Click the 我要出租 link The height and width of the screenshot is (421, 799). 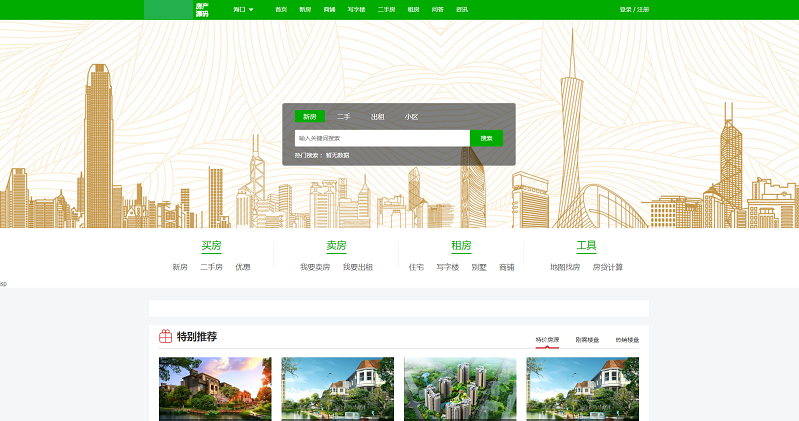point(358,267)
